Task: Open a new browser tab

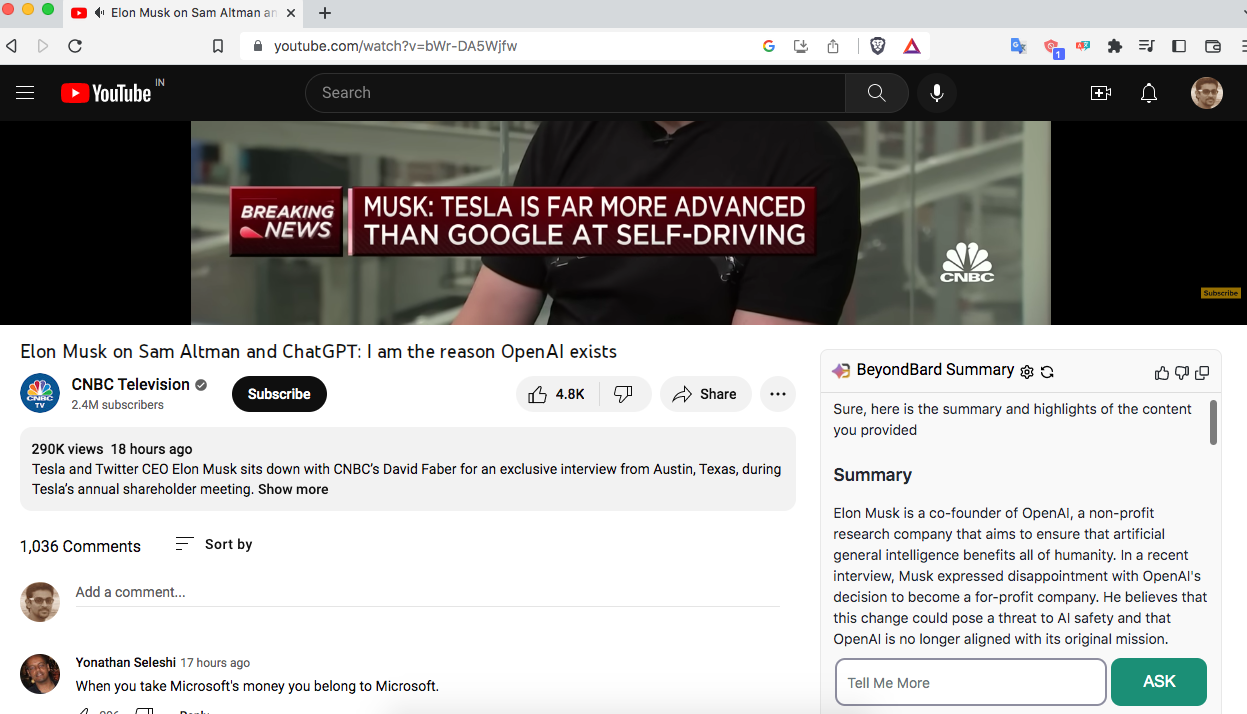Action: 325,13
